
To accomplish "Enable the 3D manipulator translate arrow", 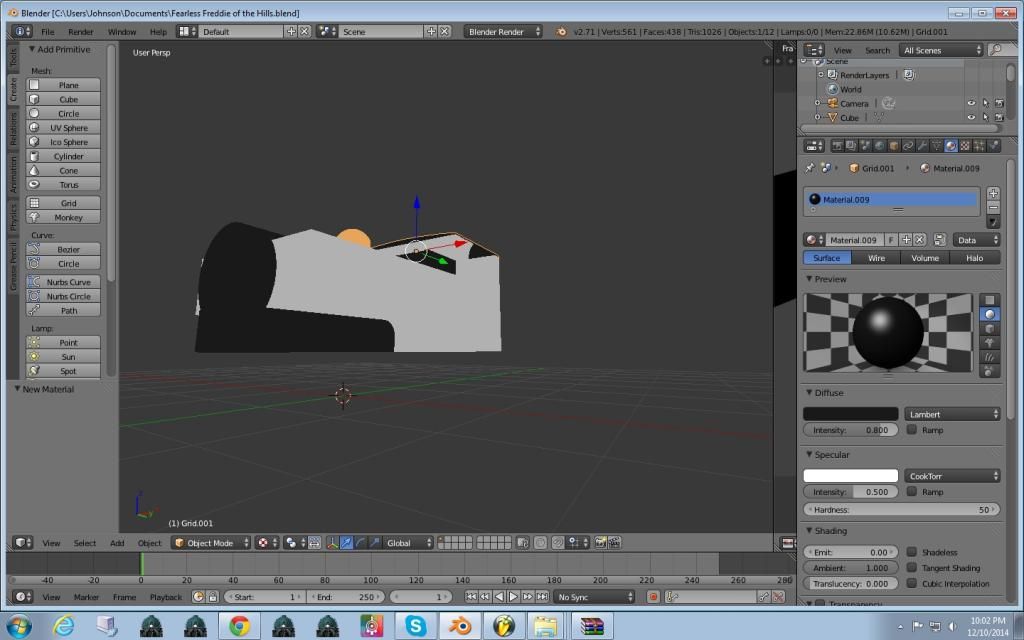I will (347, 543).
